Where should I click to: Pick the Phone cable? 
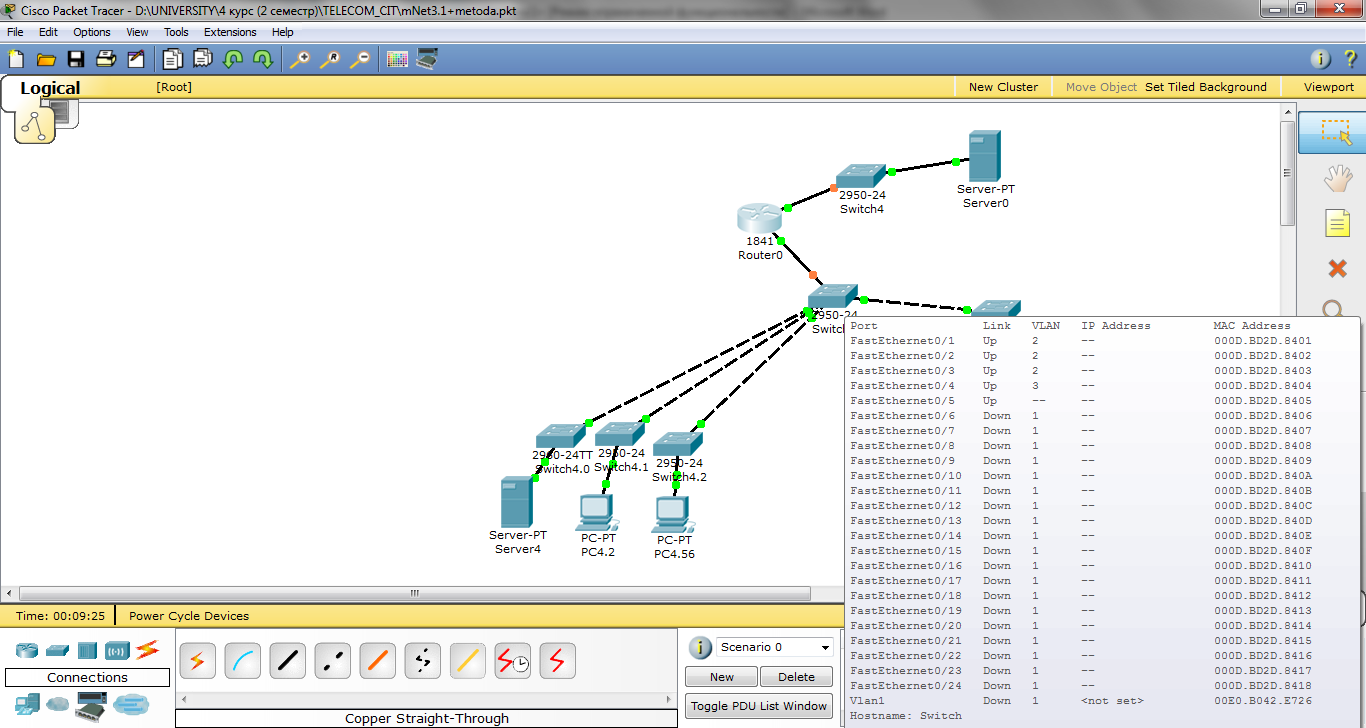click(422, 660)
